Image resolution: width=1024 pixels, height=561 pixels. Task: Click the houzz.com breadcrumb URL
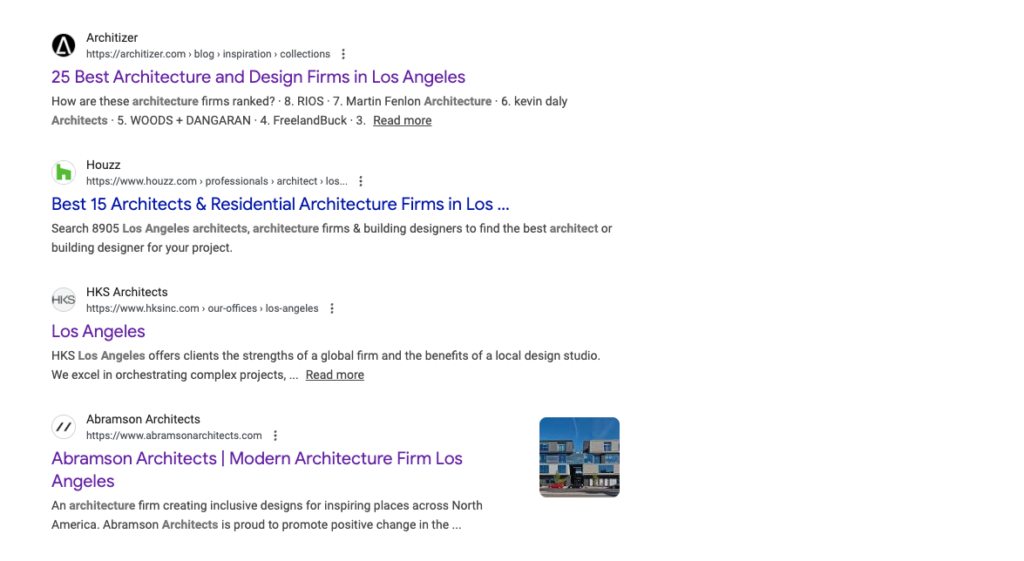tap(216, 181)
